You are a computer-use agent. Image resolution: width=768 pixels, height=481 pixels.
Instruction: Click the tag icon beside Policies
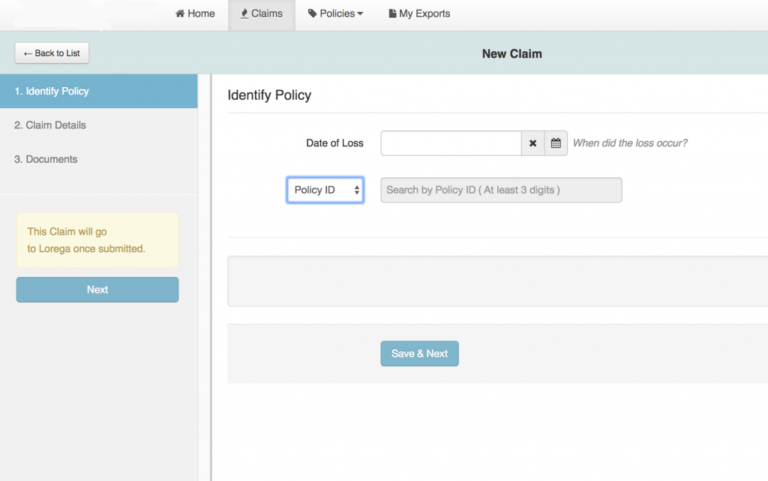click(x=312, y=14)
